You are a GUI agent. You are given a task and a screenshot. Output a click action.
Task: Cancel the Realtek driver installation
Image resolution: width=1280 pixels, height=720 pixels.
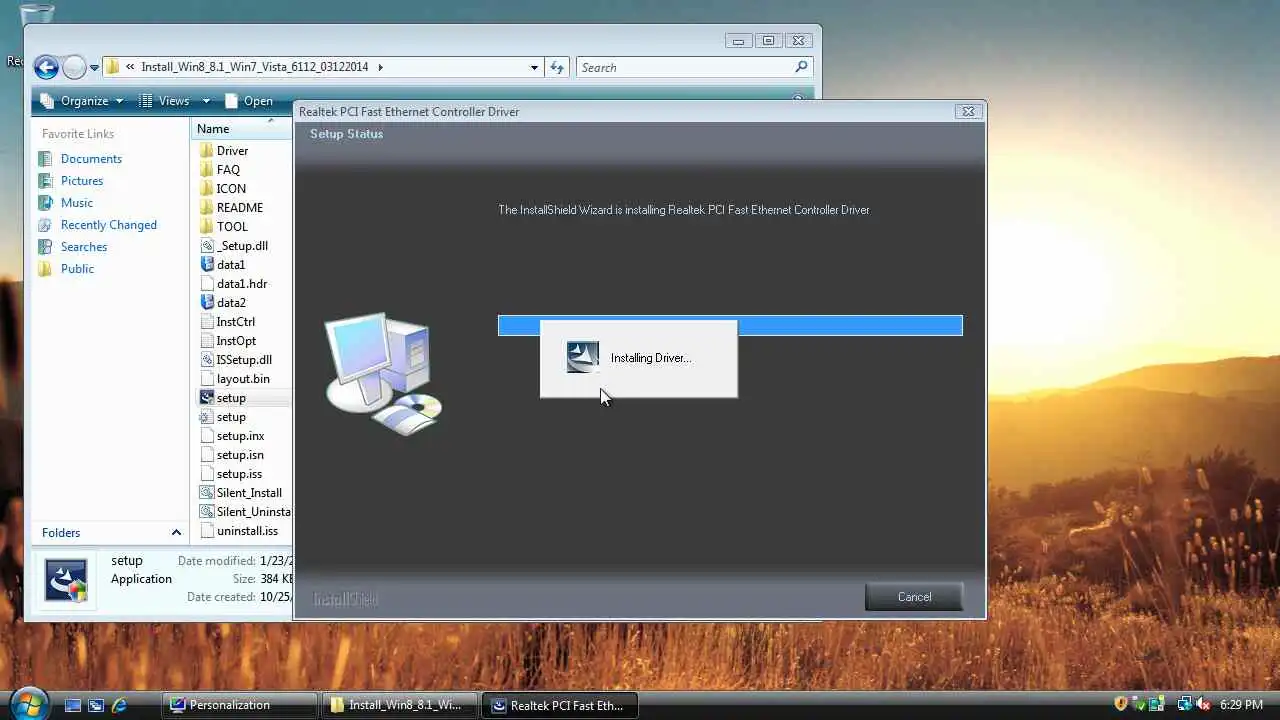tap(914, 597)
